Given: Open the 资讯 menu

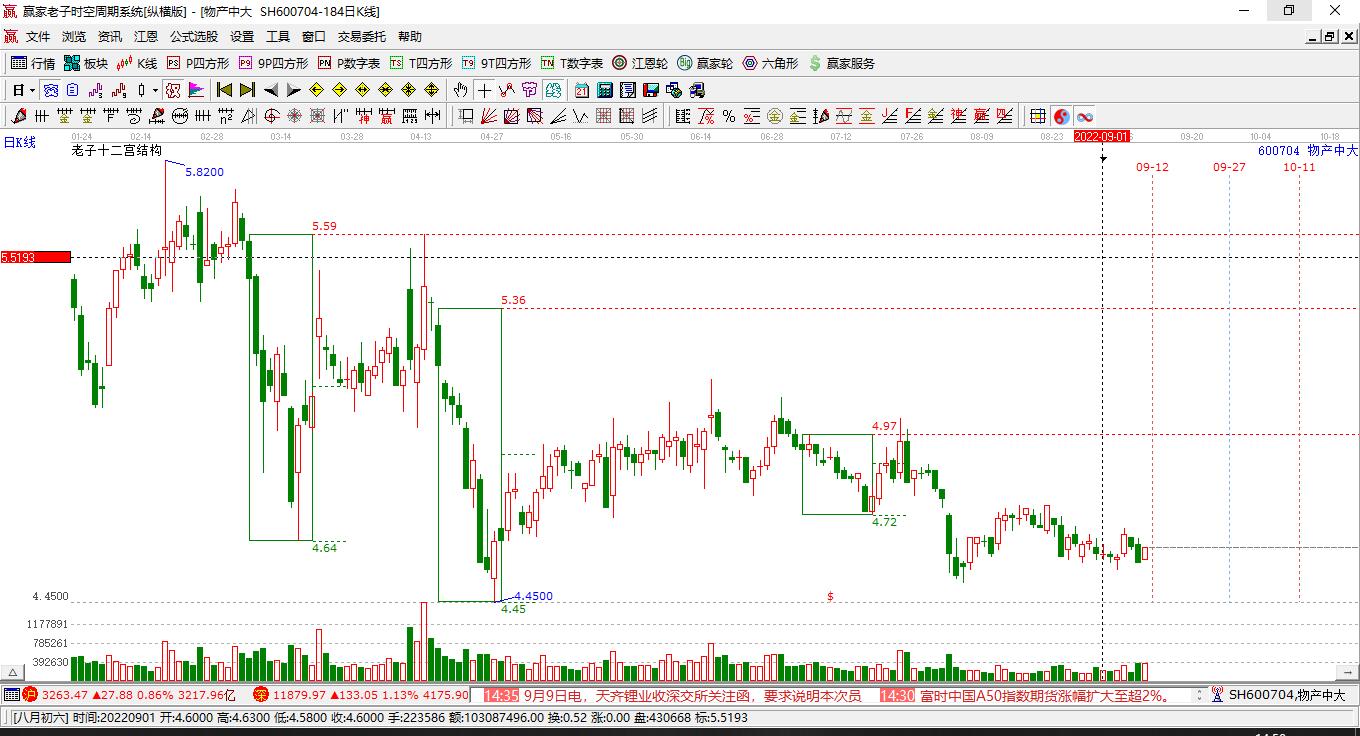Looking at the screenshot, I should coord(110,37).
